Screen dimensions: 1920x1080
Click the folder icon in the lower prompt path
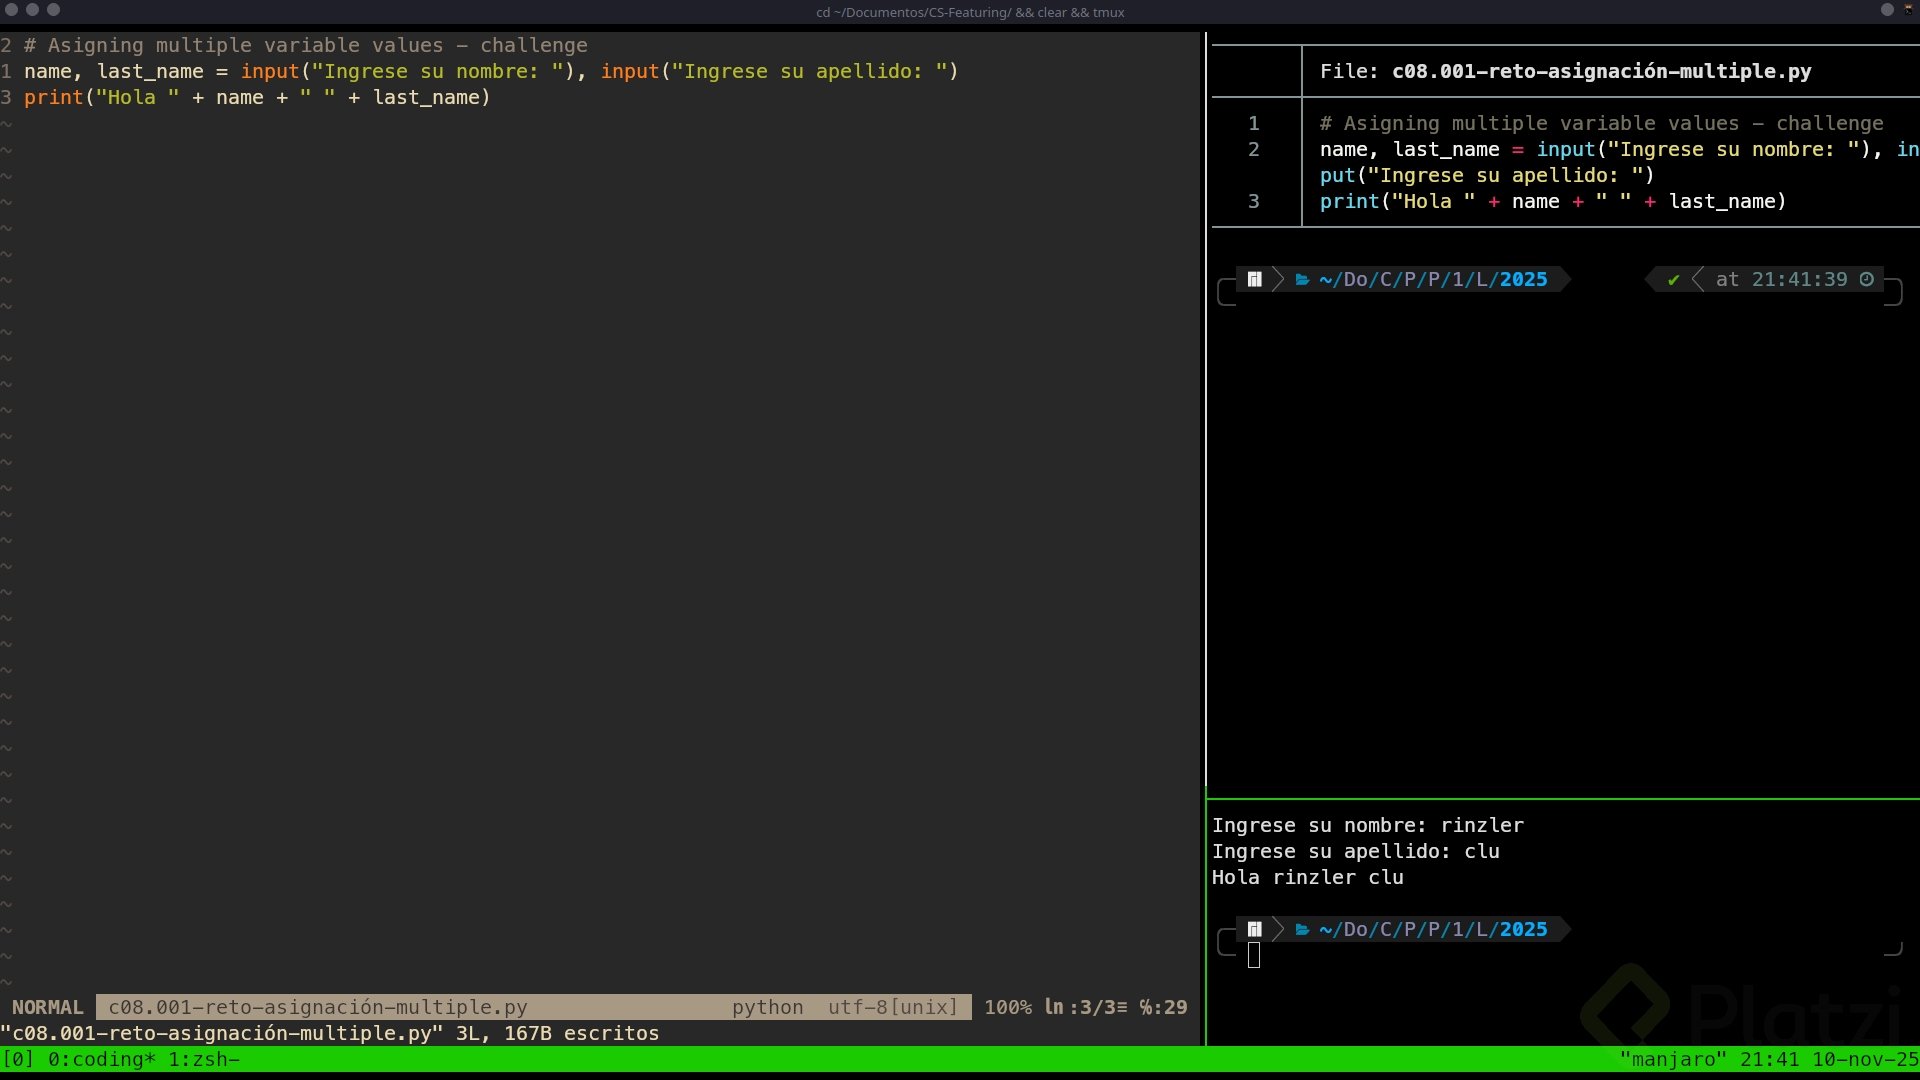pos(1302,930)
